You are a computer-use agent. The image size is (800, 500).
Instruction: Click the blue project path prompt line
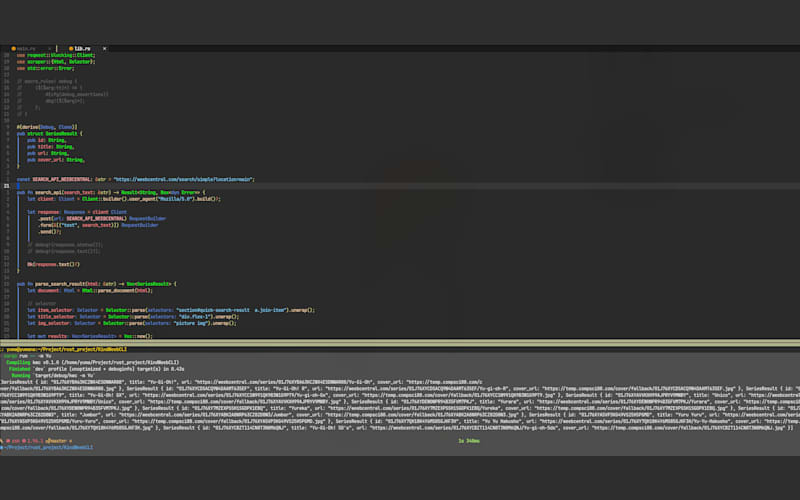tap(47, 447)
